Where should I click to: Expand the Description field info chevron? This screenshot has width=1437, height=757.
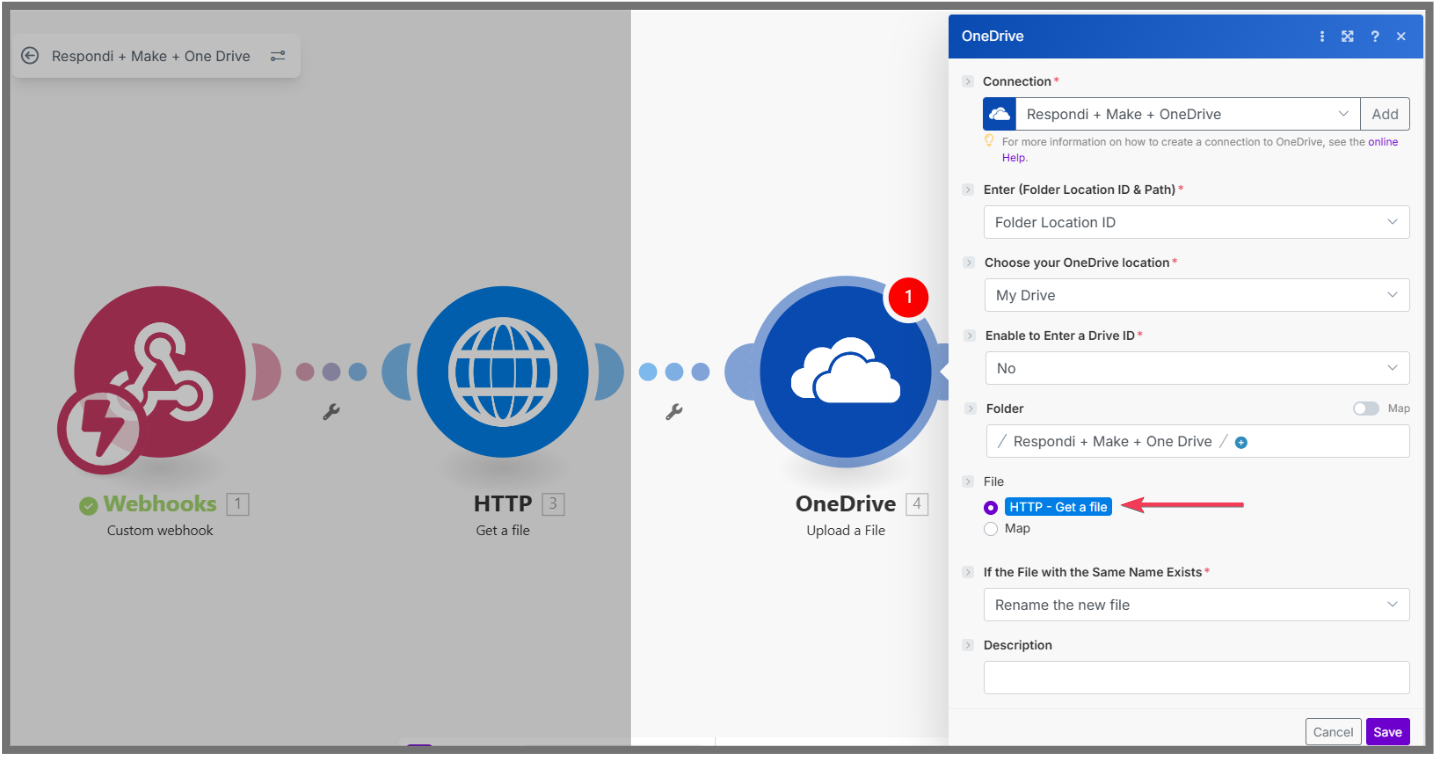967,645
